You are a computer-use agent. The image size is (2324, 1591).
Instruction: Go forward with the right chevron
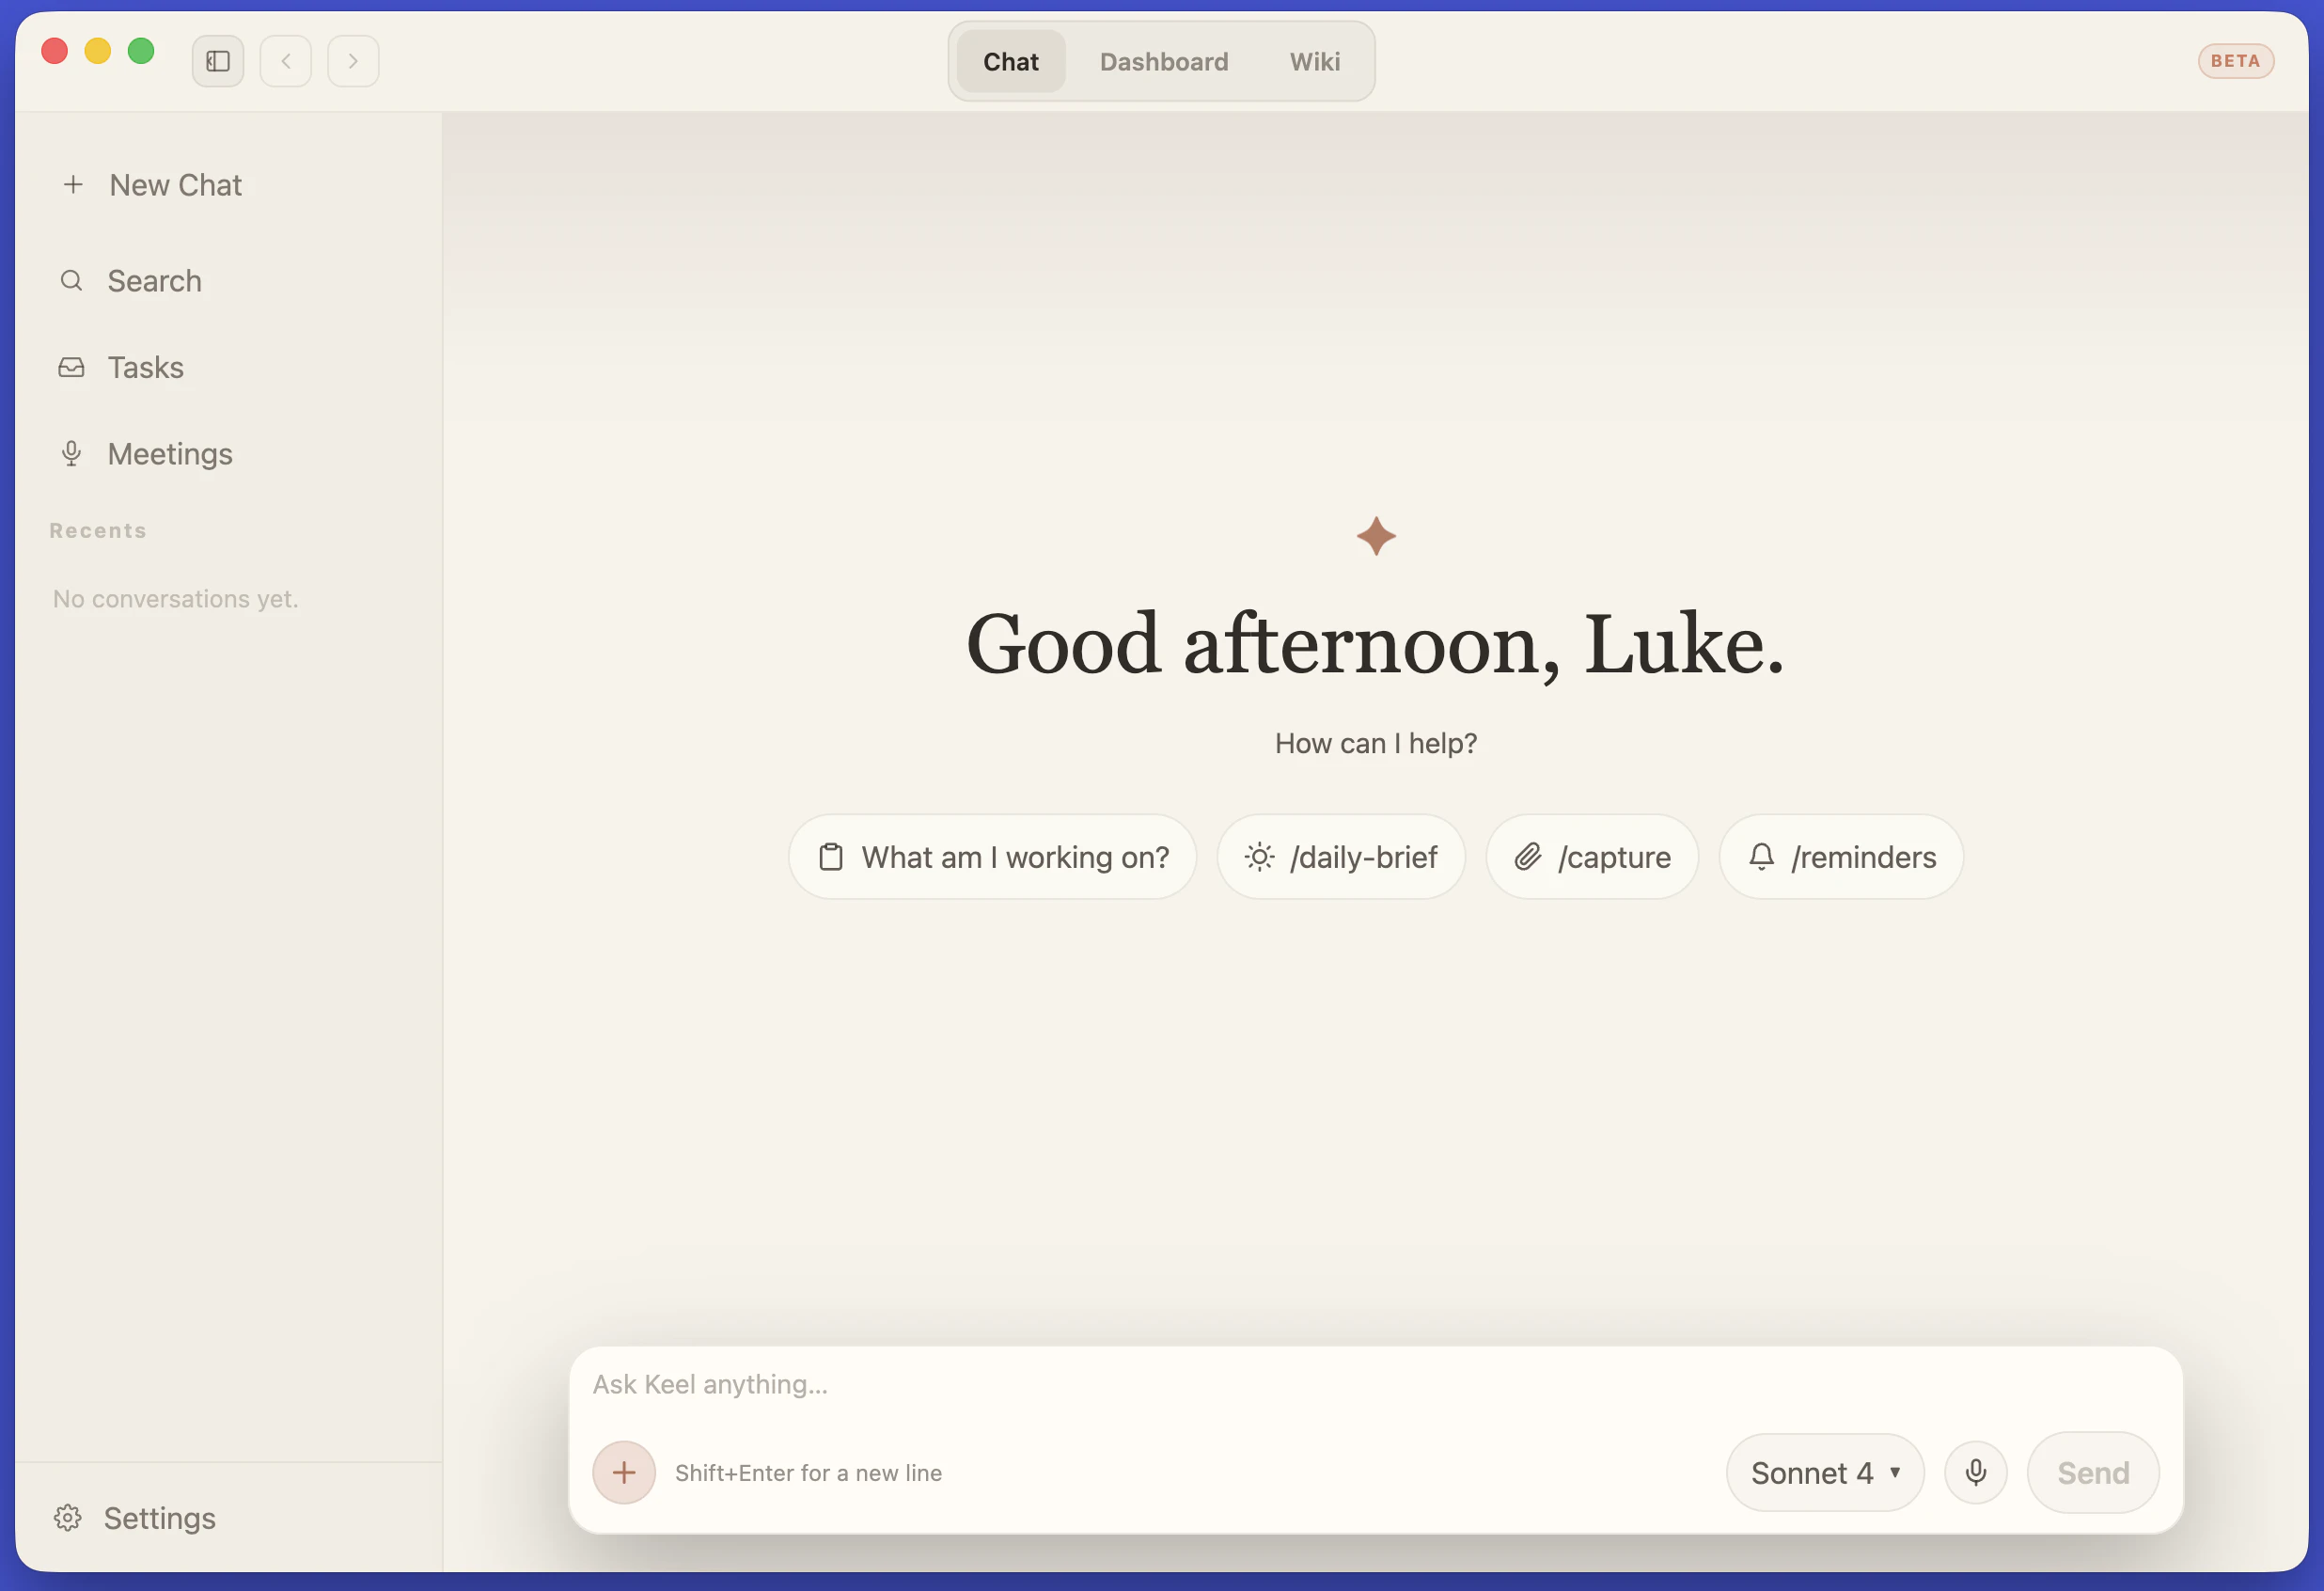click(x=353, y=61)
